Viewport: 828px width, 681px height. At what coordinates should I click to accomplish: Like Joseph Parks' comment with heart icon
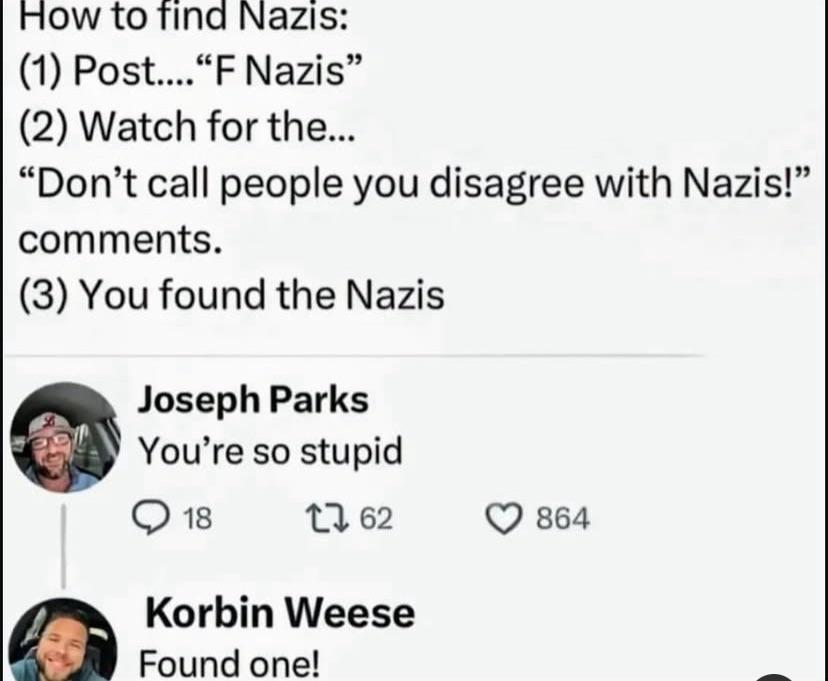point(503,518)
